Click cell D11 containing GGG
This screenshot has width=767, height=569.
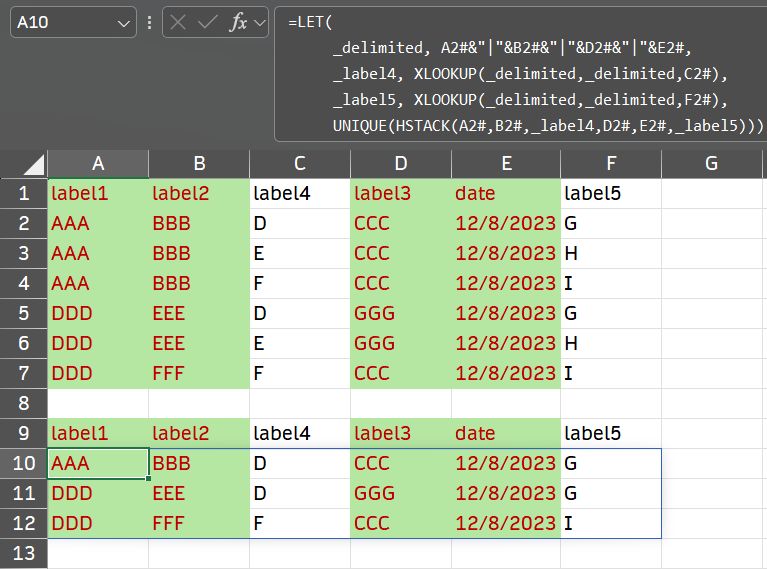click(401, 493)
